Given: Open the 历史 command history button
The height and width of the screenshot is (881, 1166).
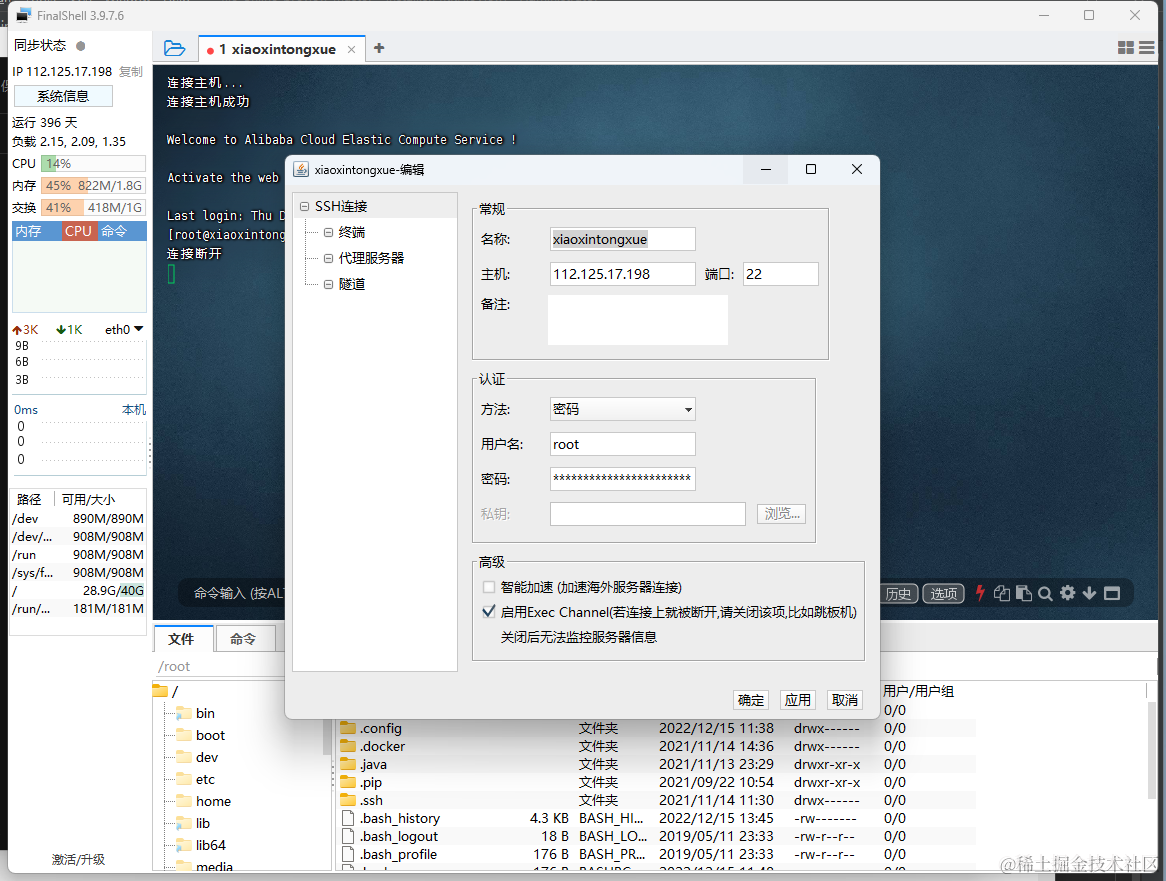Looking at the screenshot, I should 898,593.
